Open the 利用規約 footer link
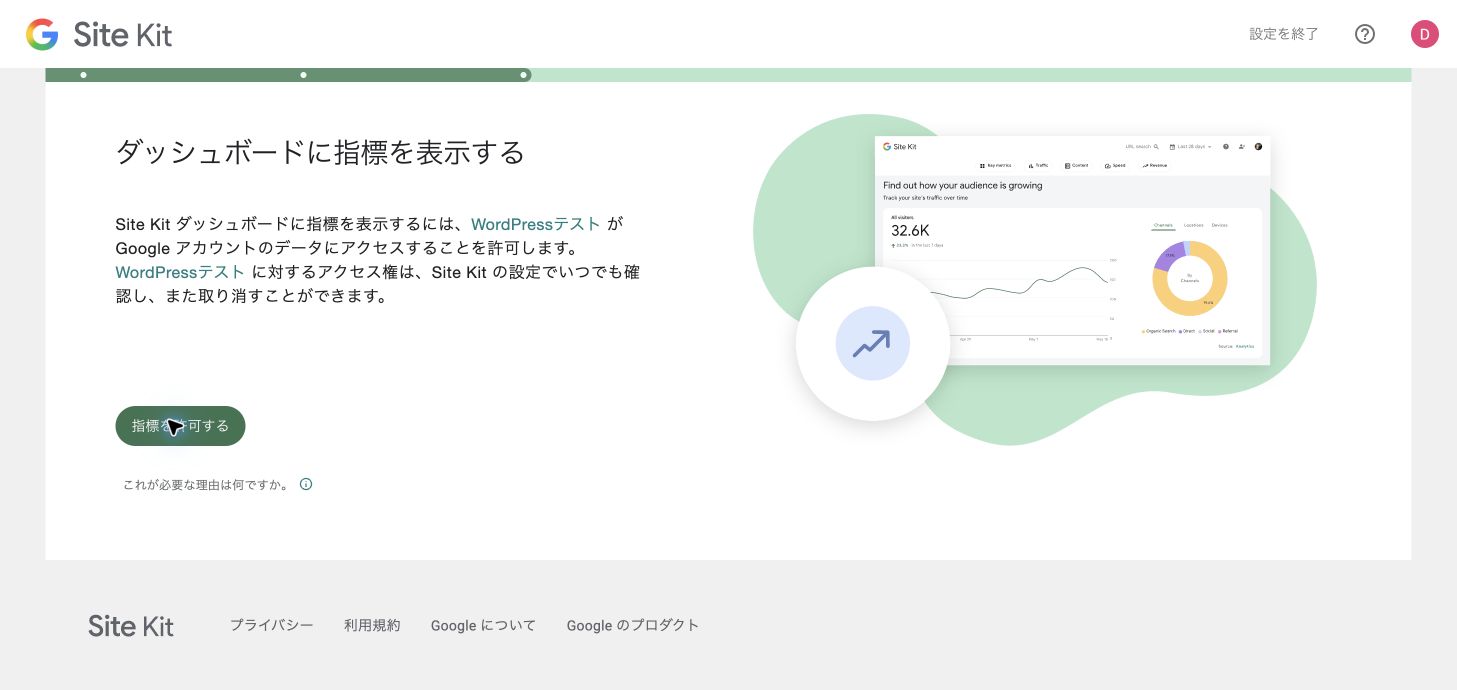This screenshot has width=1457, height=690. [x=372, y=625]
